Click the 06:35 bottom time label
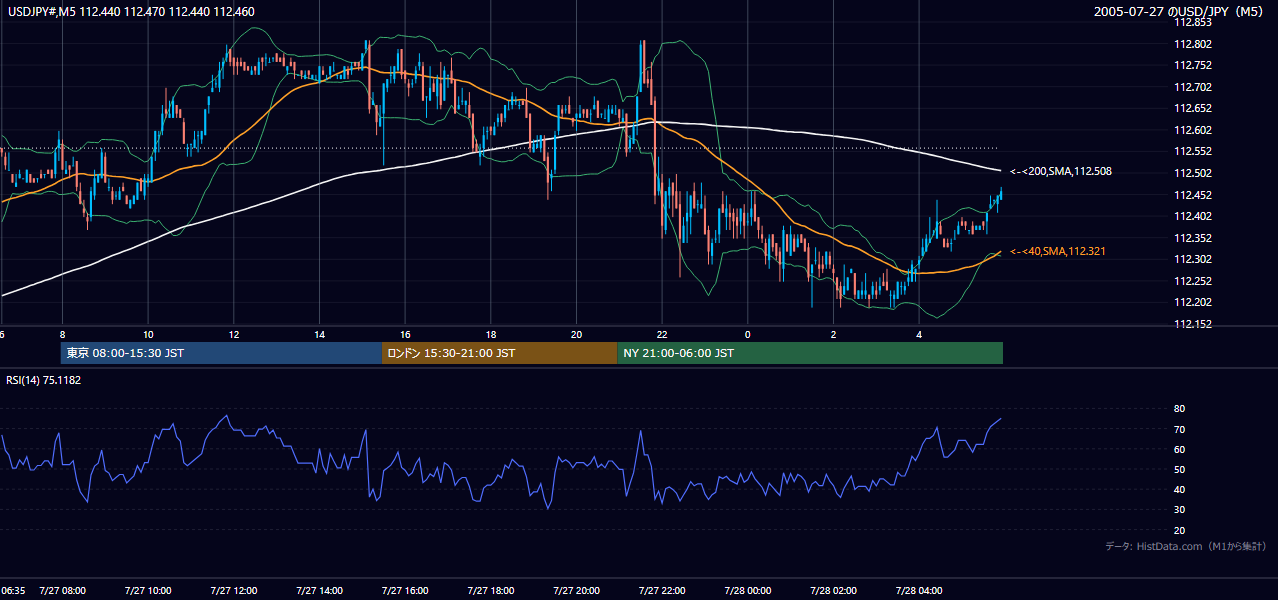Screen dimensions: 1278x600 [x=13, y=590]
